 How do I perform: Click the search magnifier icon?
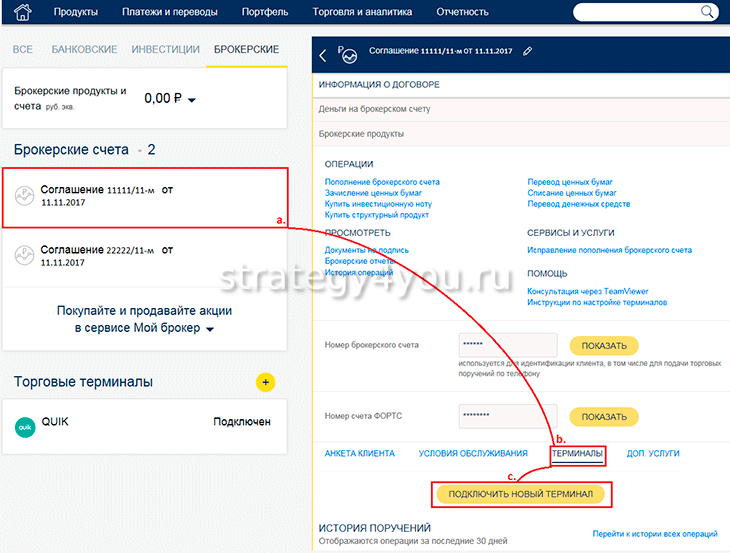pyautogui.click(x=707, y=12)
